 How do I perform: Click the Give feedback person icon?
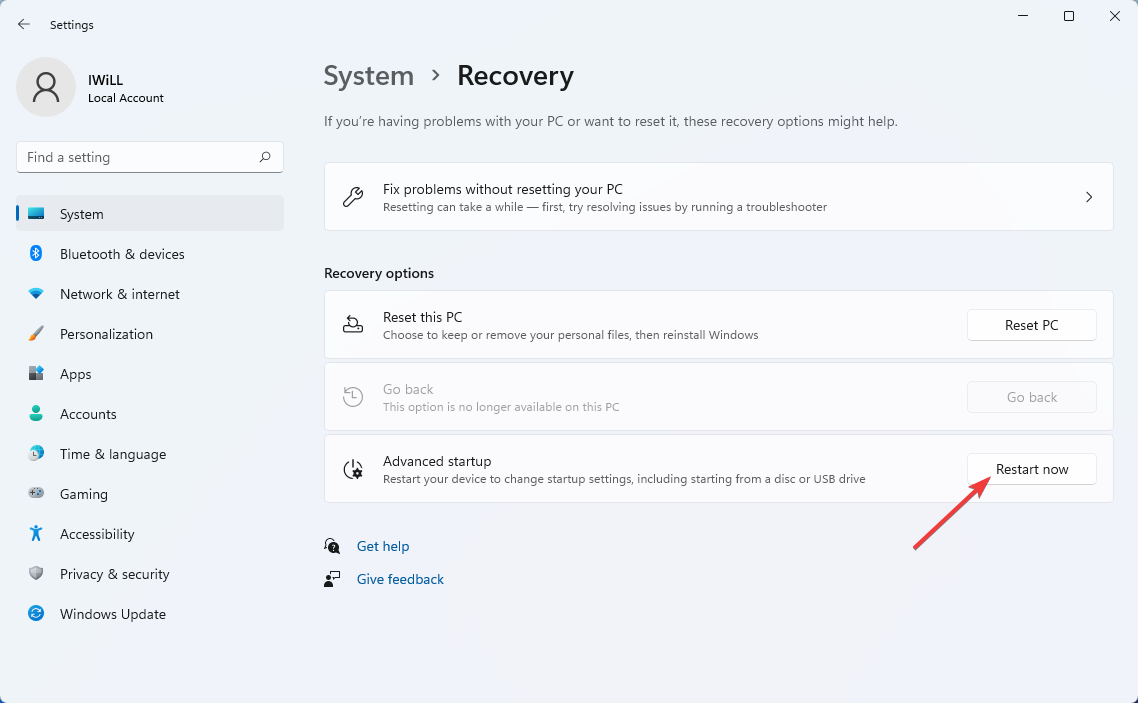click(332, 579)
